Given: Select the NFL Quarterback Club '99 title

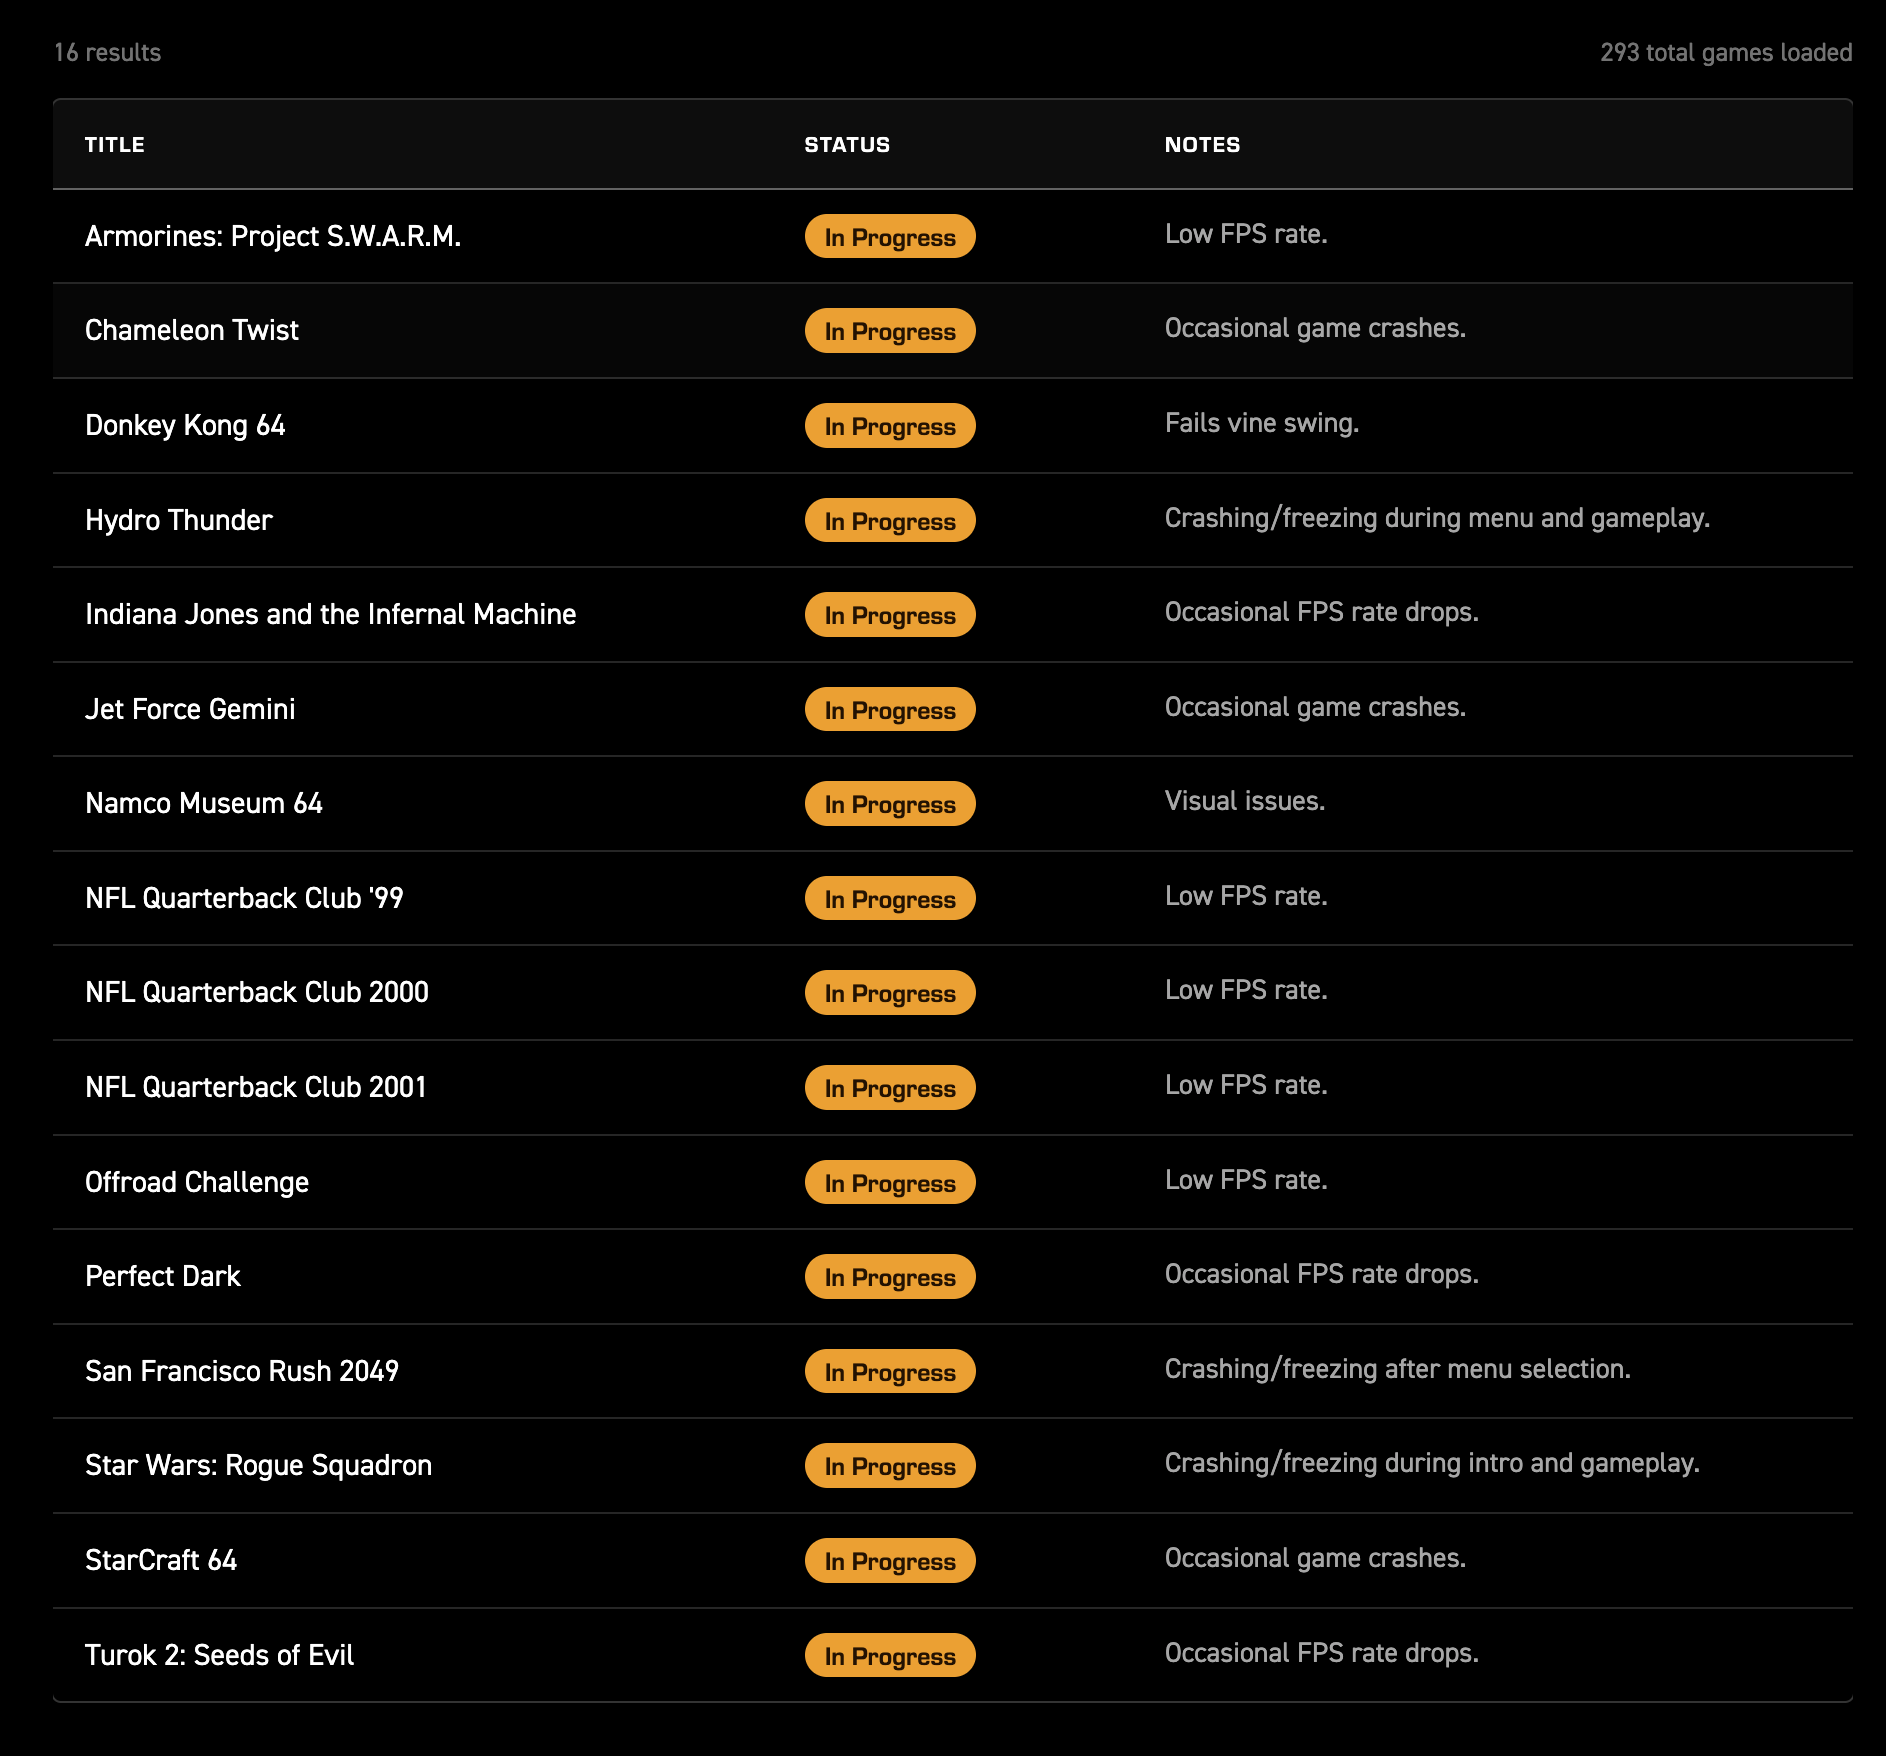Looking at the screenshot, I should pos(244,898).
